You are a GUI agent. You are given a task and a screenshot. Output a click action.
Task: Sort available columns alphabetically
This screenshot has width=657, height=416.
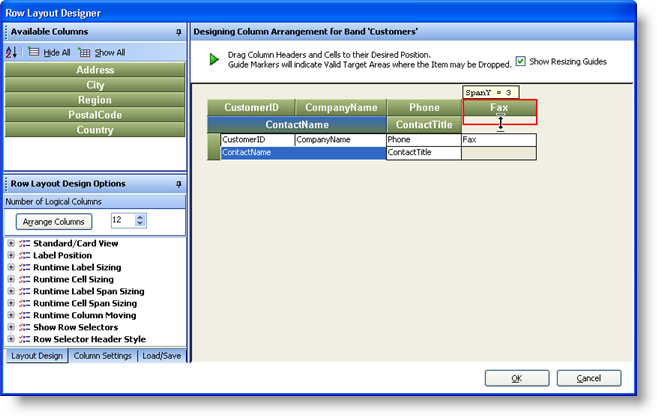pos(11,52)
